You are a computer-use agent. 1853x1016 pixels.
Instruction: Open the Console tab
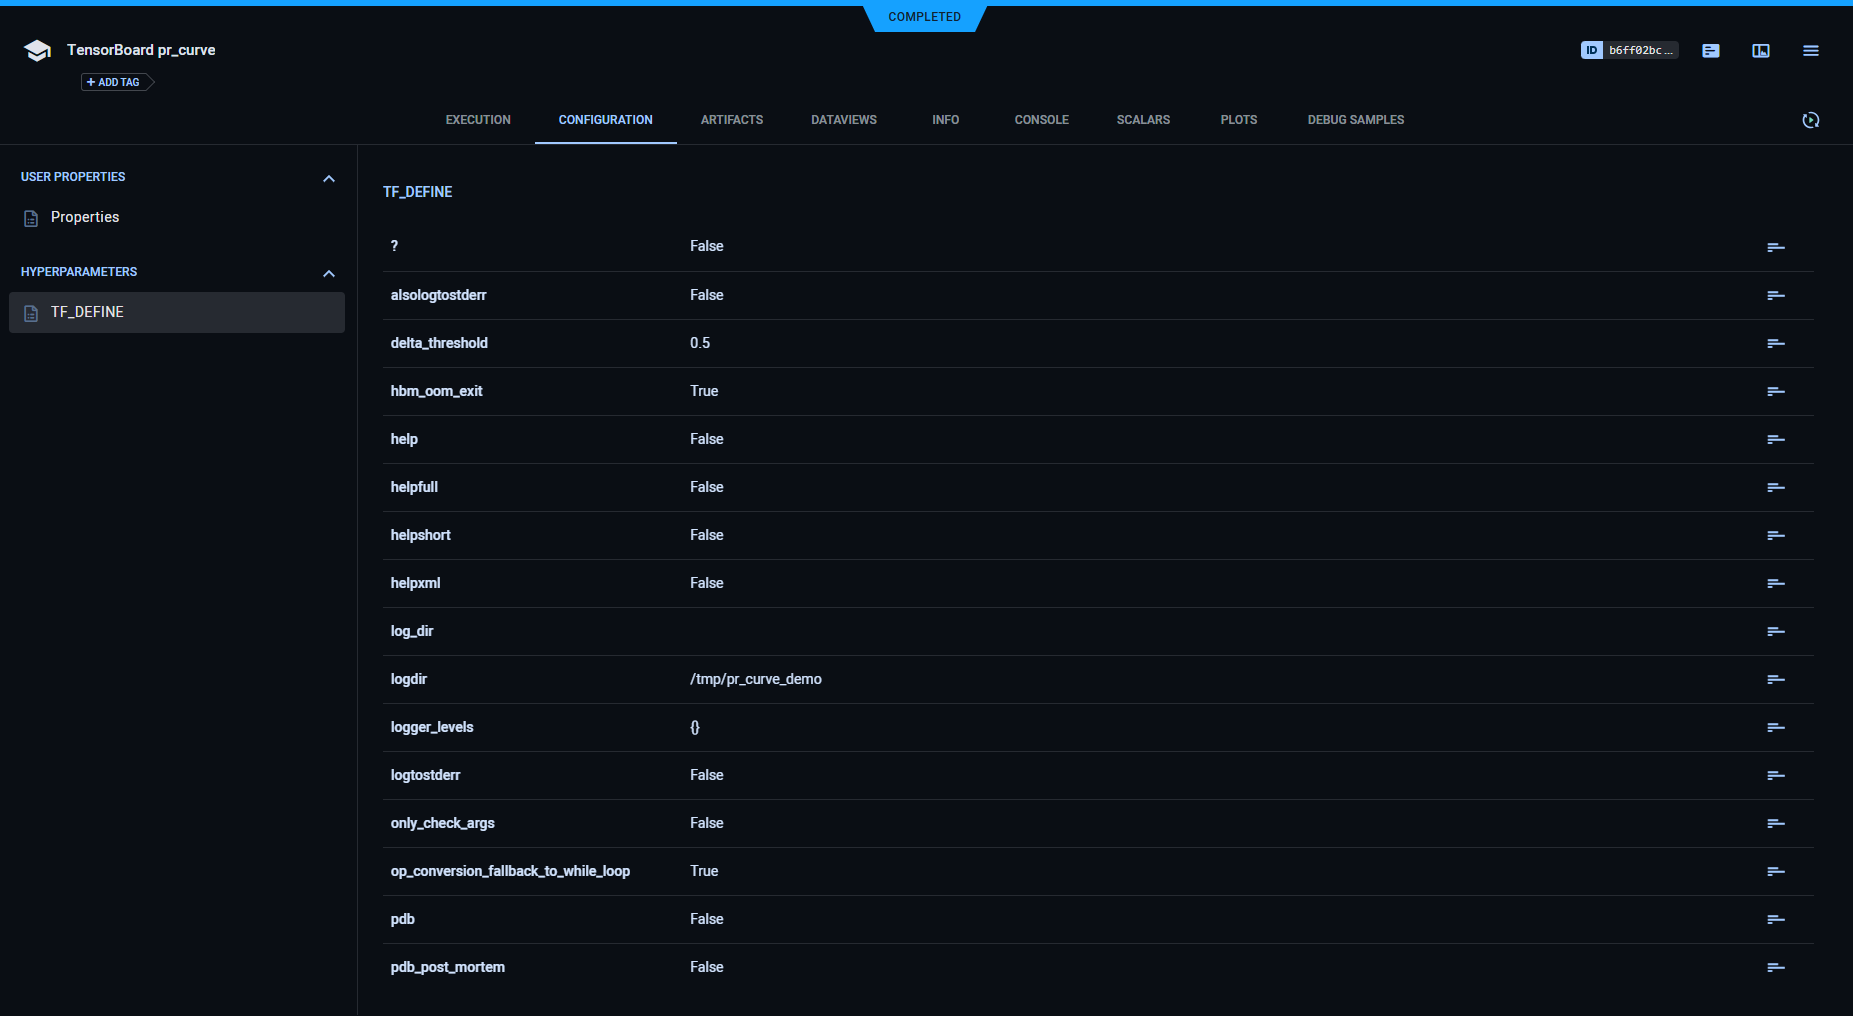[1041, 120]
